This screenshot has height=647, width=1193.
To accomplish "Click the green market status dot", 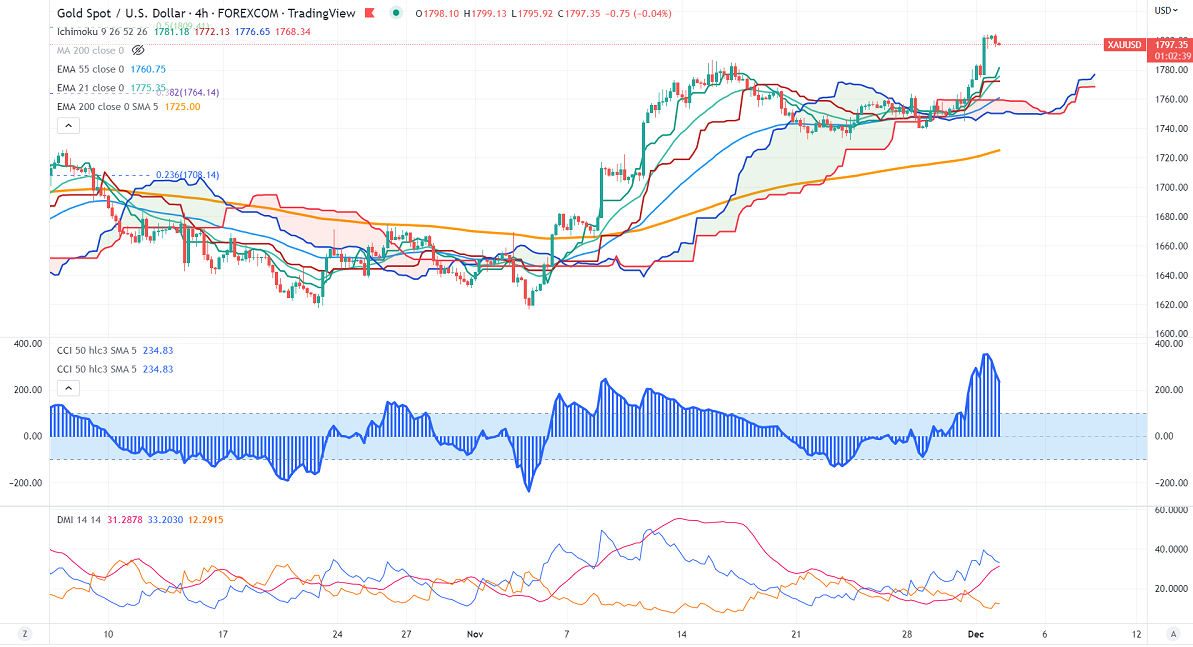I will [x=396, y=13].
